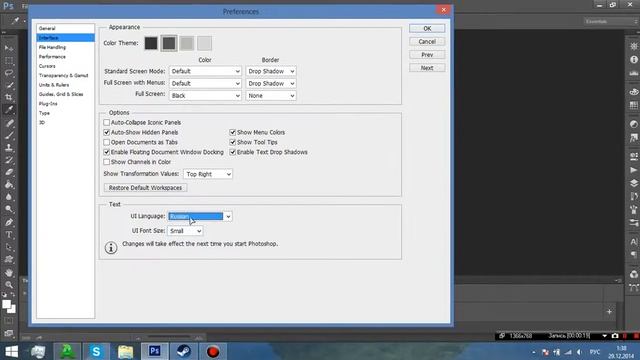The image size is (640, 360).
Task: Choose the darkest color theme swatch
Action: [151, 43]
